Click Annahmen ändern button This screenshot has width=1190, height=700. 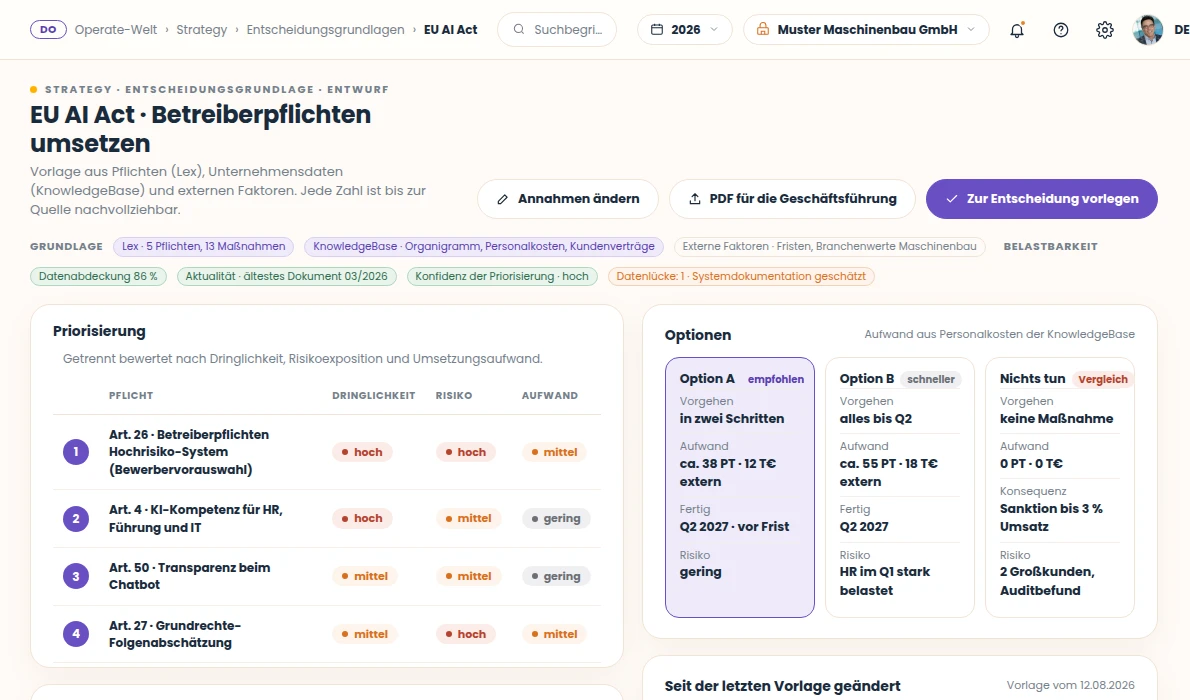[568, 199]
